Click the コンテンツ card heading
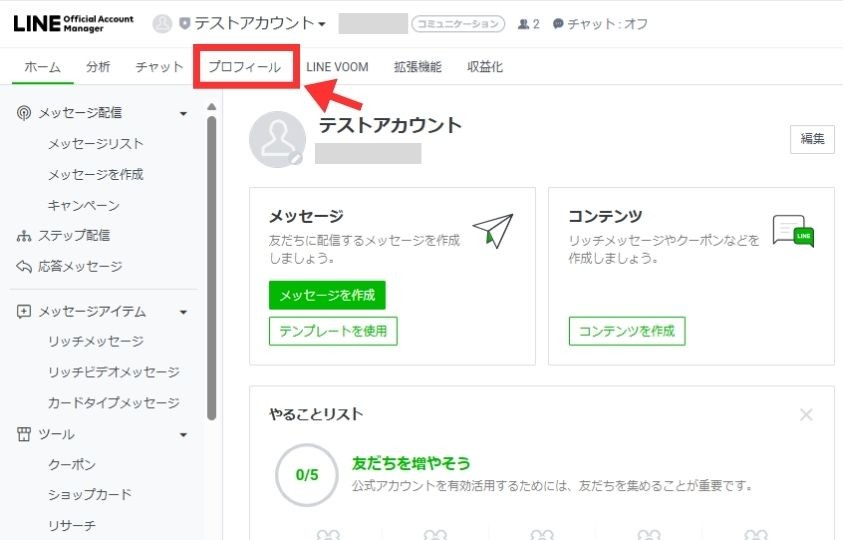 coord(605,216)
